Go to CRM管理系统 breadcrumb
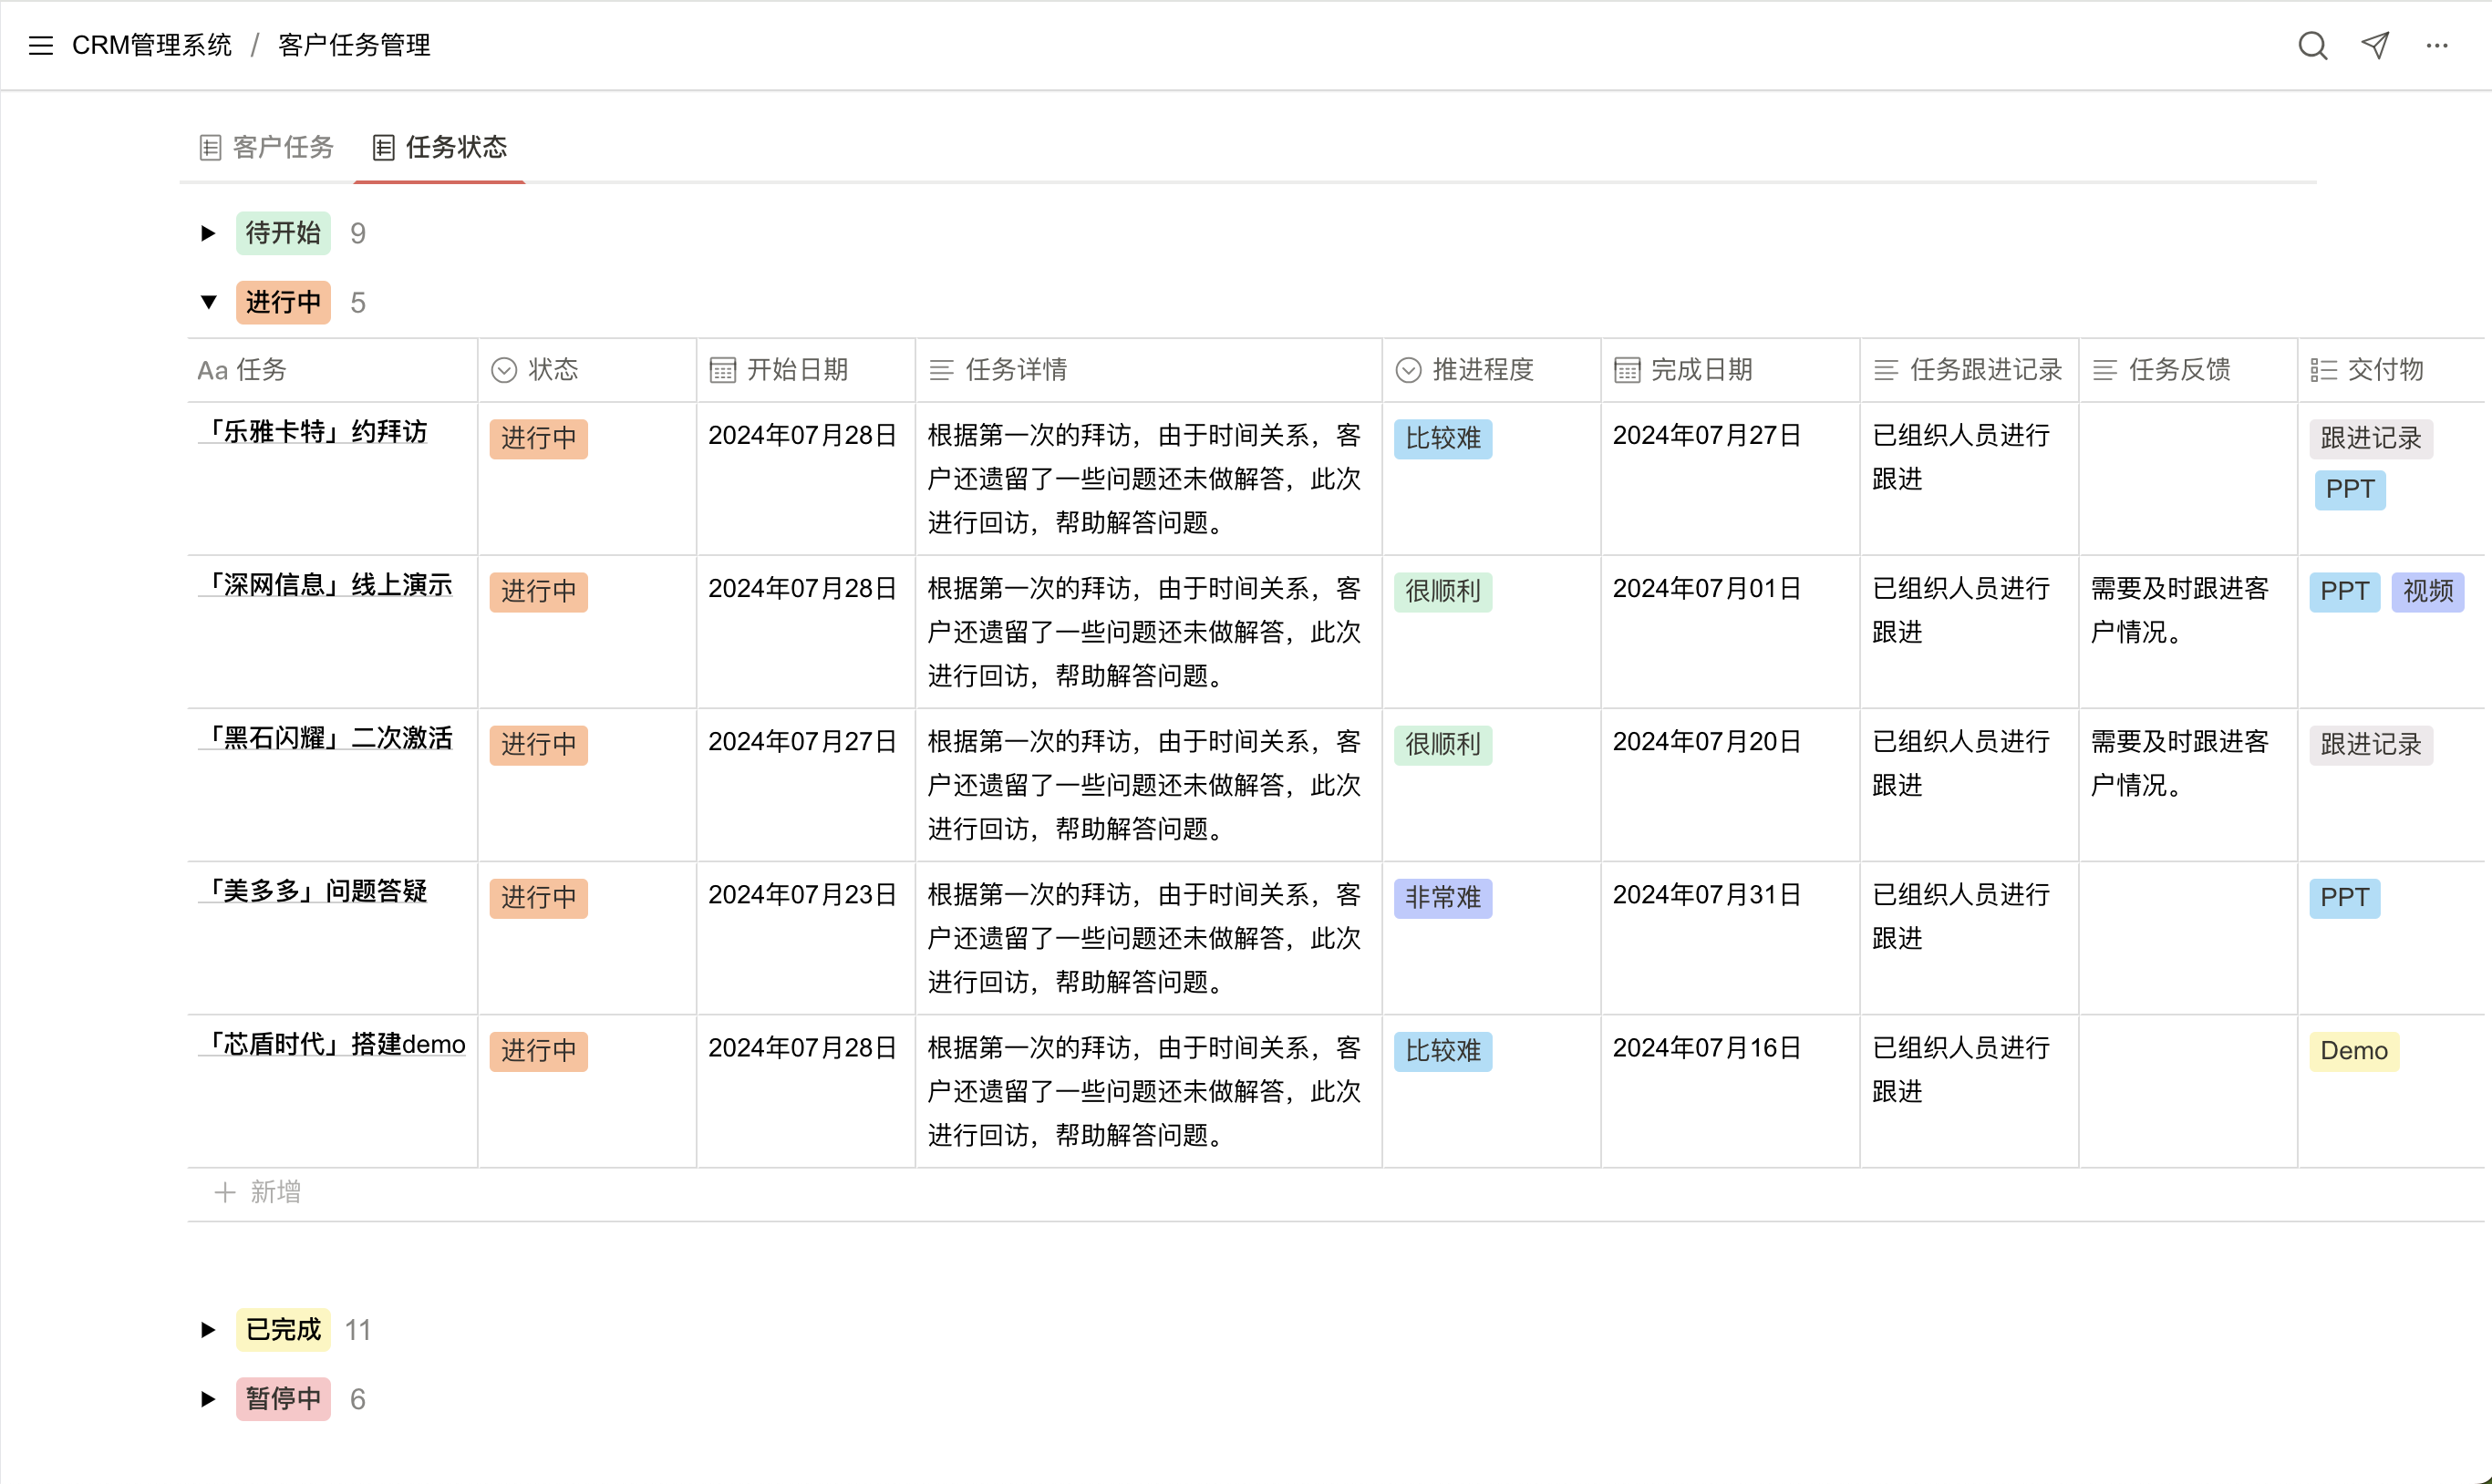 (x=152, y=45)
